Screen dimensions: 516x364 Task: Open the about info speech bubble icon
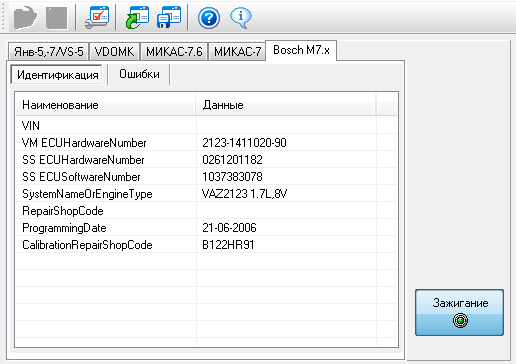pos(240,17)
